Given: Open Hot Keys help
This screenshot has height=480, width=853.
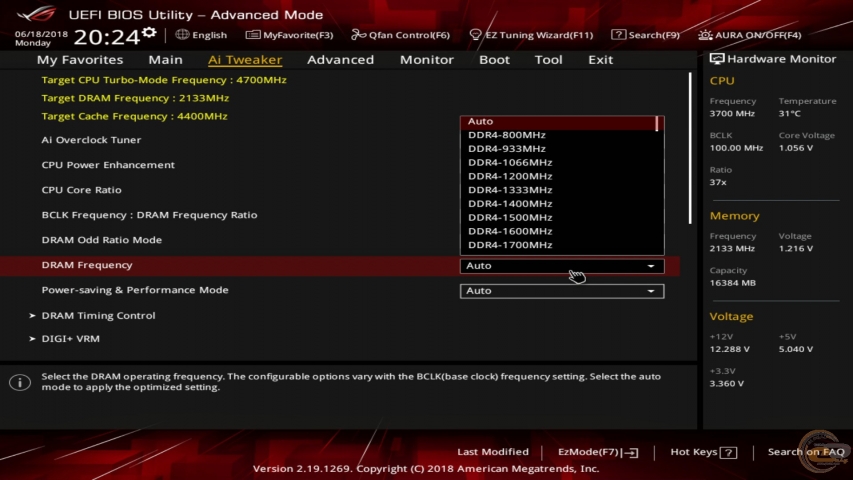Looking at the screenshot, I should [703, 452].
